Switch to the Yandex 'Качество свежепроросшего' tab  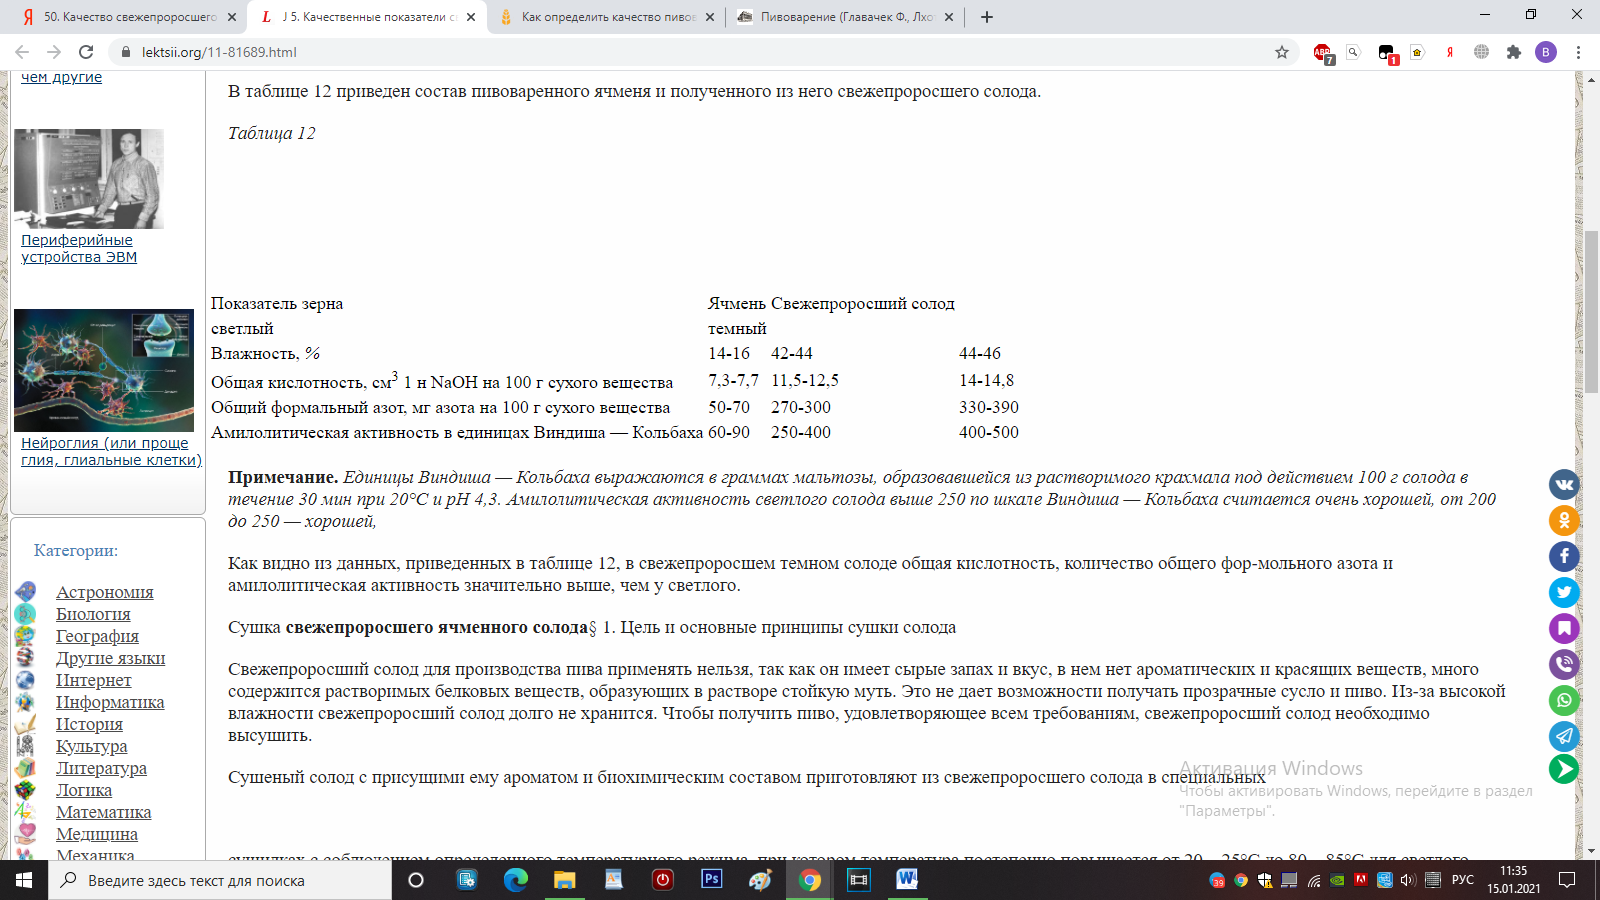(129, 17)
